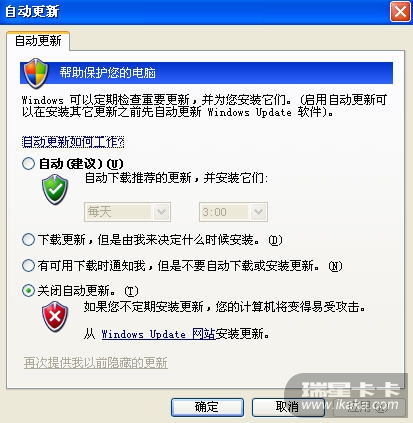Confirm with the 确定 button

point(207,407)
